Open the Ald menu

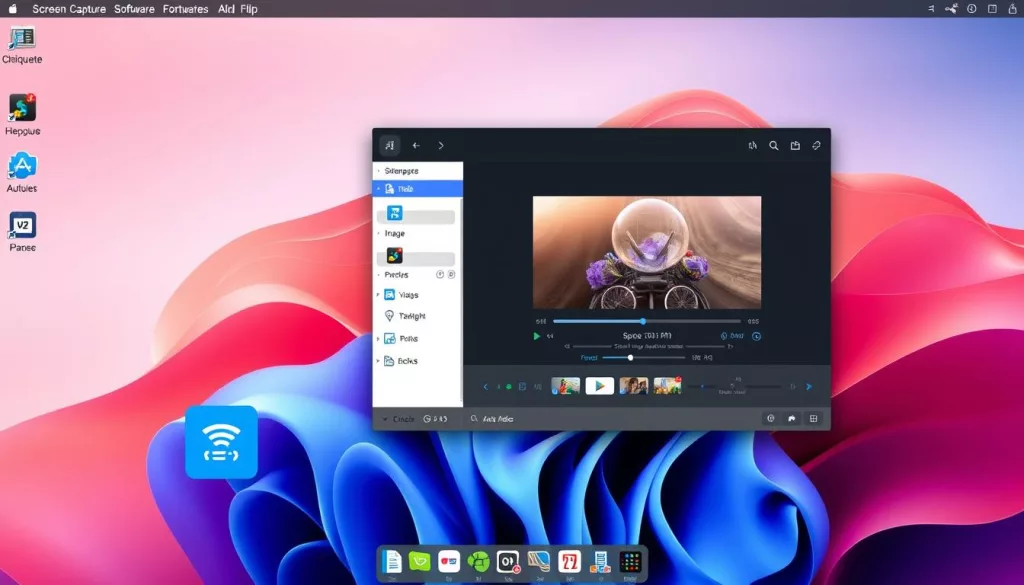[226, 9]
